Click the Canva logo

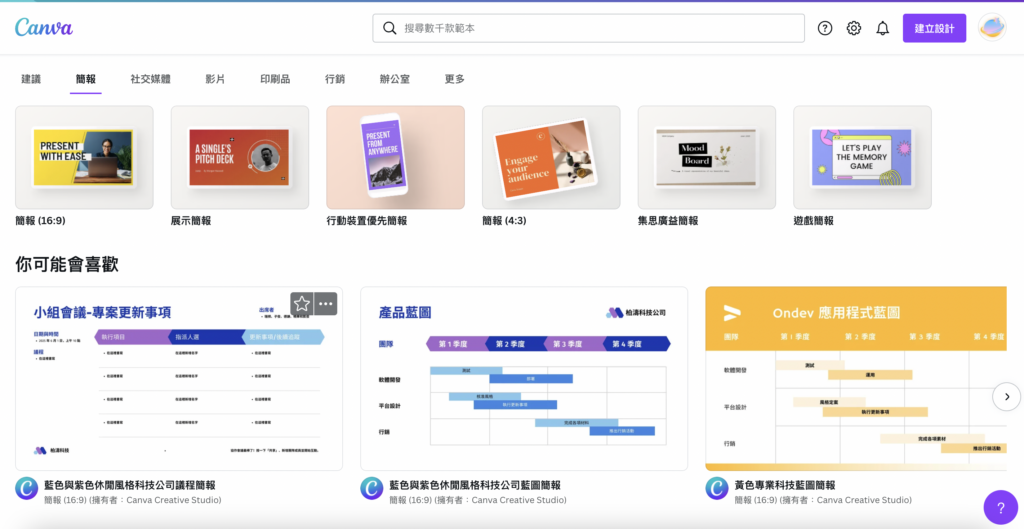(x=44, y=27)
